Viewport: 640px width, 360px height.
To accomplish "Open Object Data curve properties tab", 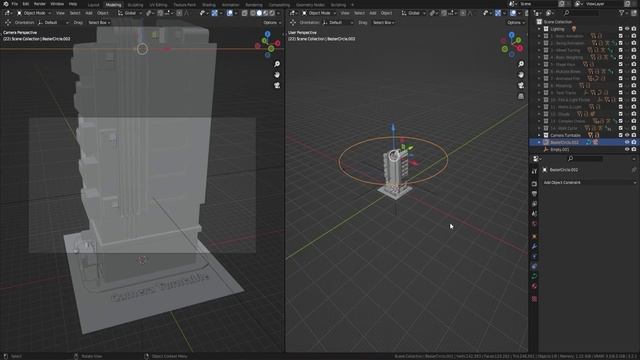I will (x=534, y=276).
